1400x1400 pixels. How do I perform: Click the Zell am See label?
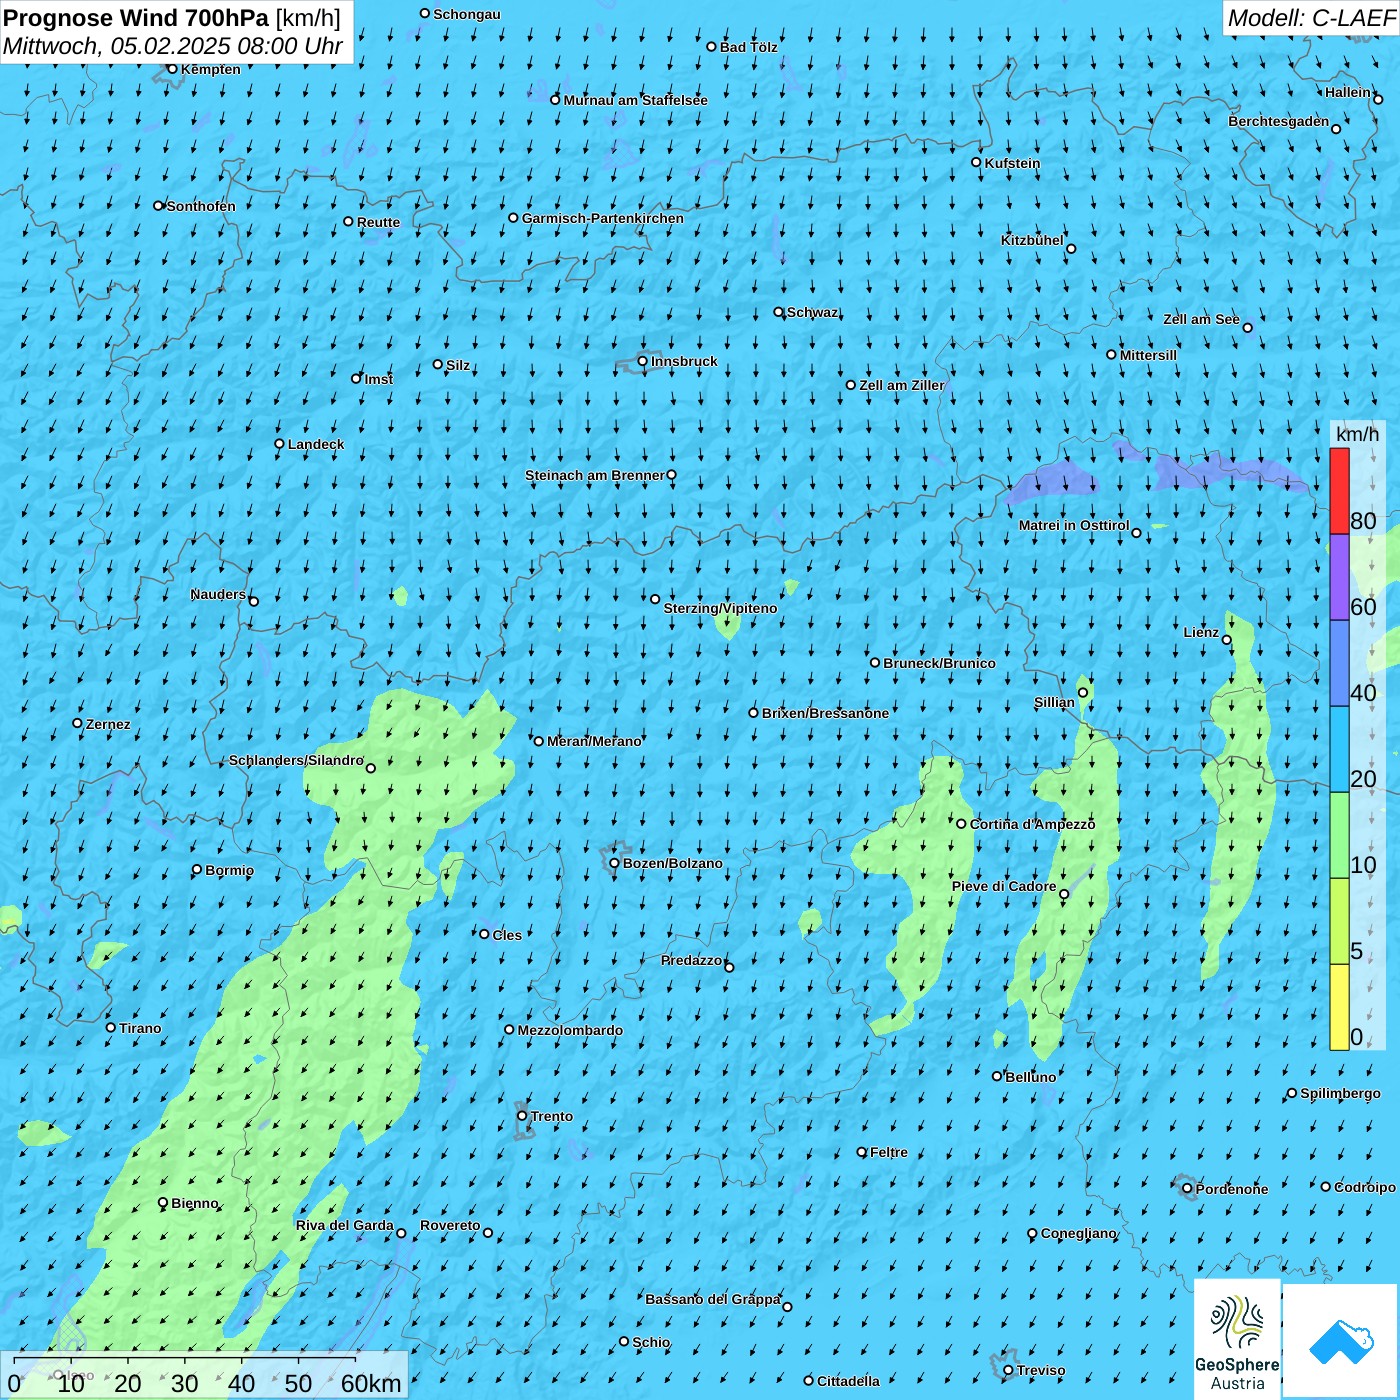click(x=1201, y=319)
